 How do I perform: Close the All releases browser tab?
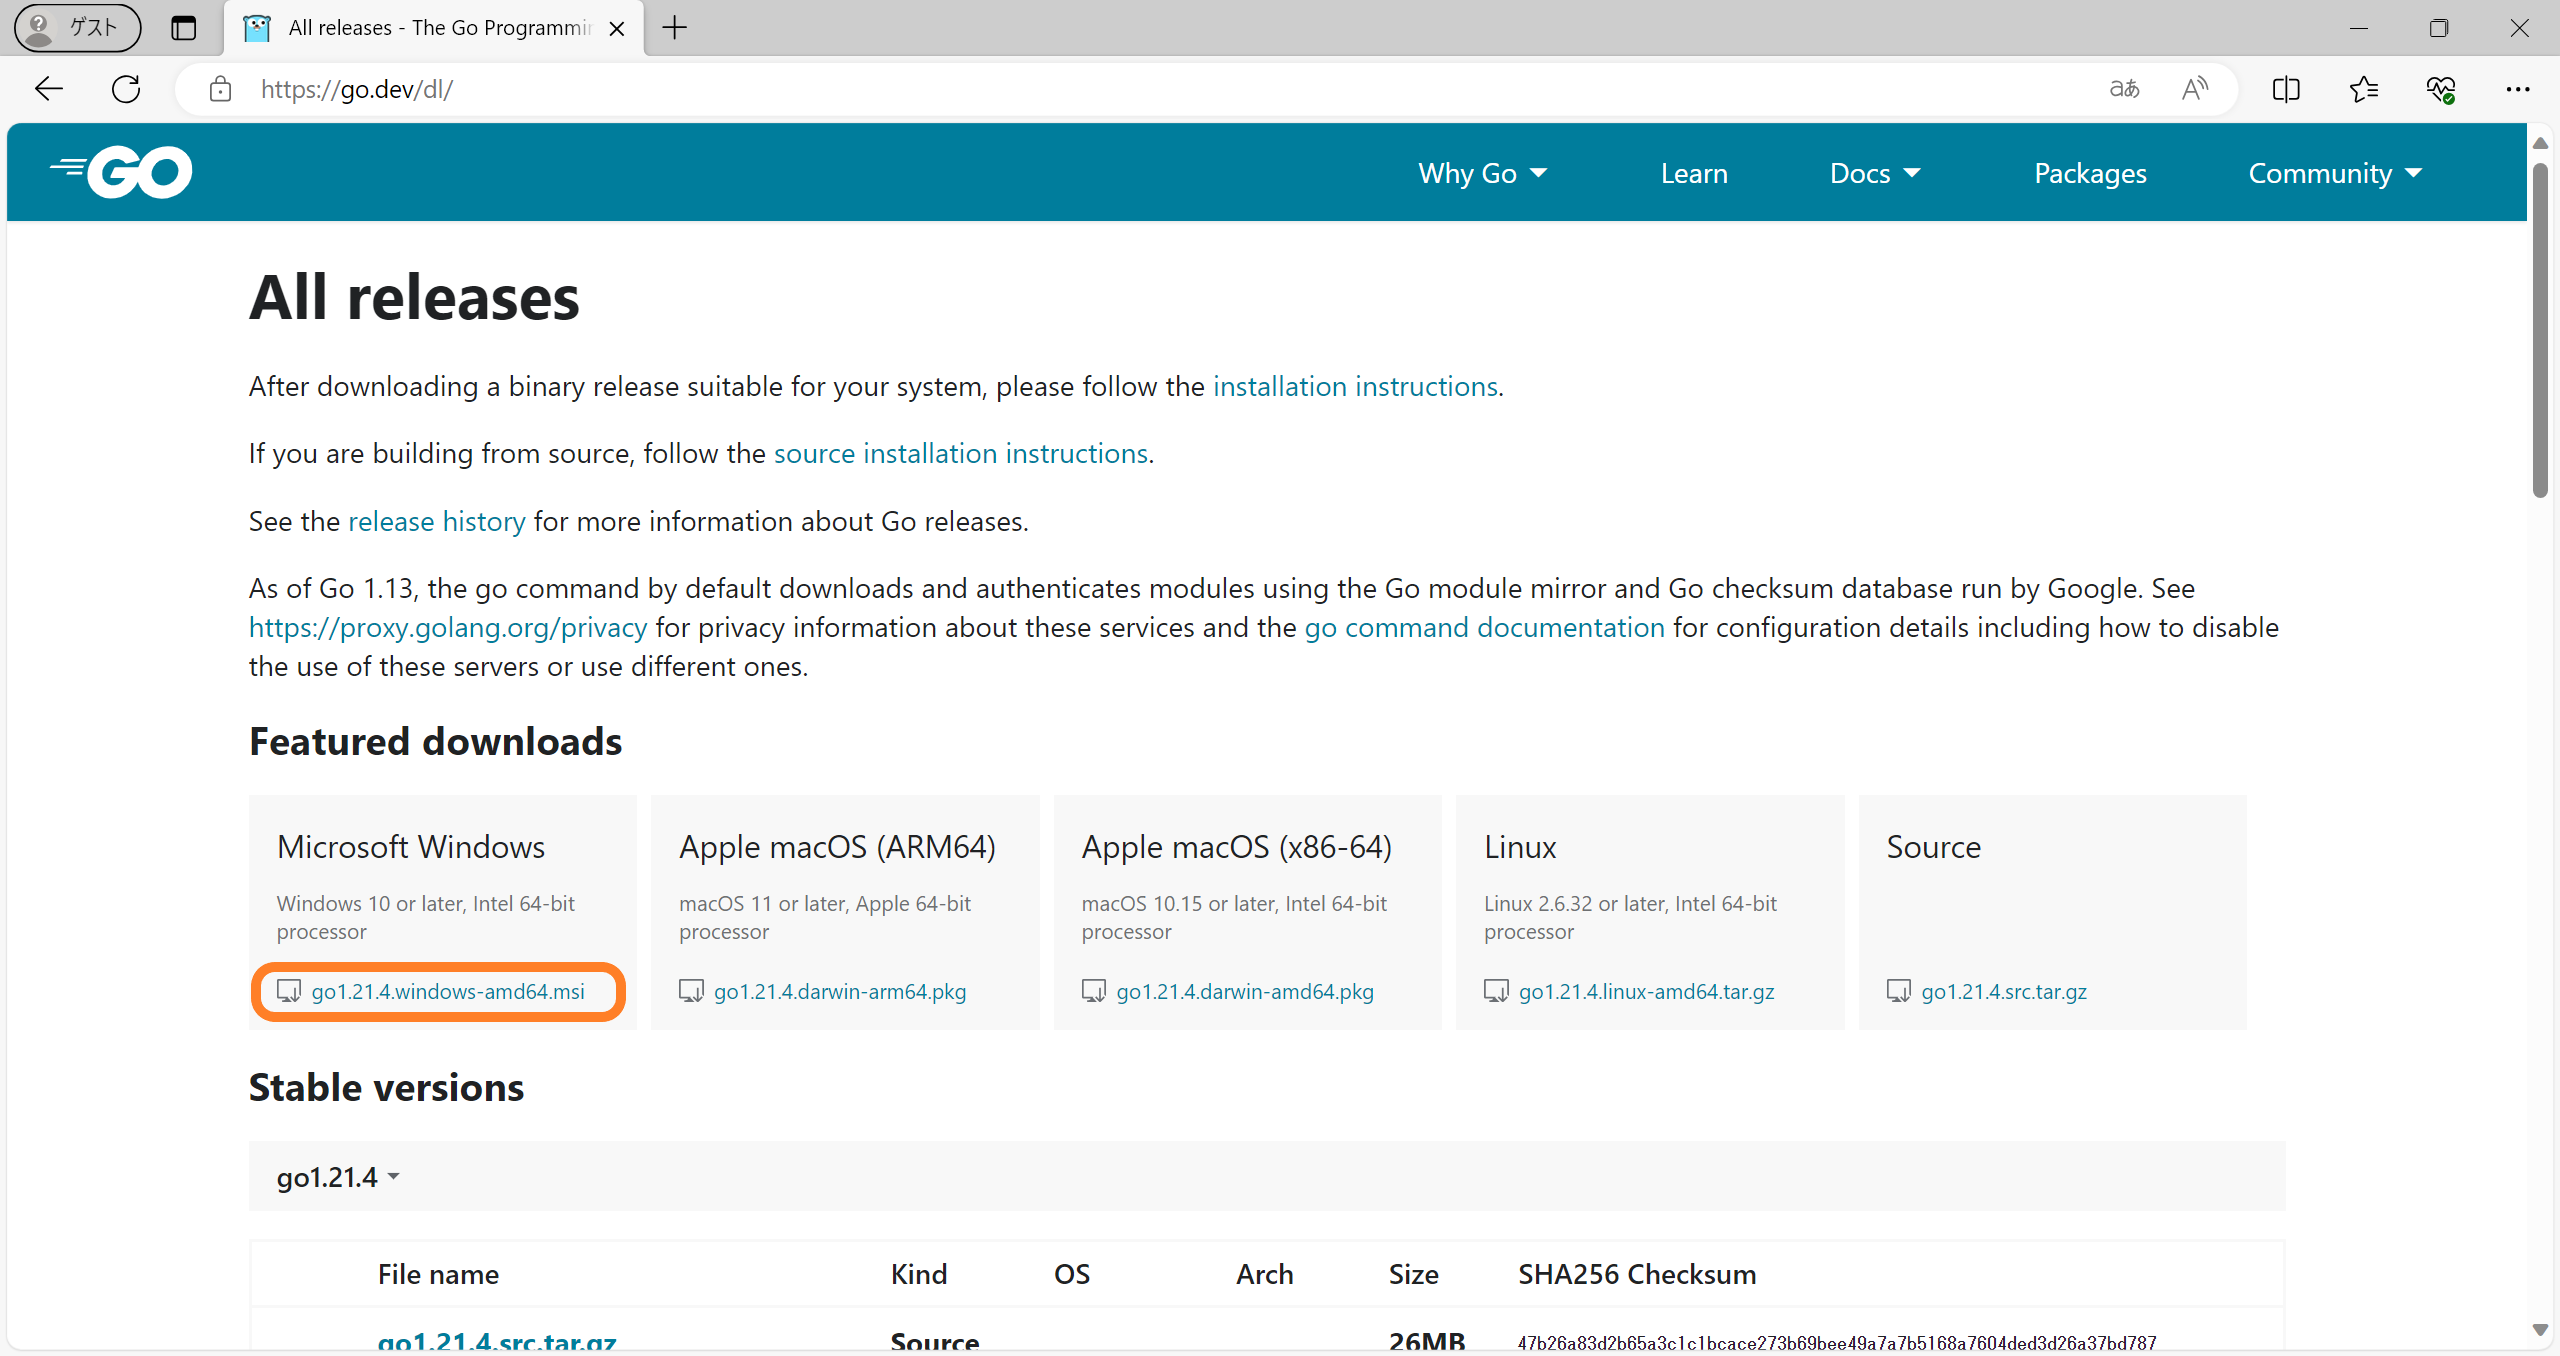617,28
